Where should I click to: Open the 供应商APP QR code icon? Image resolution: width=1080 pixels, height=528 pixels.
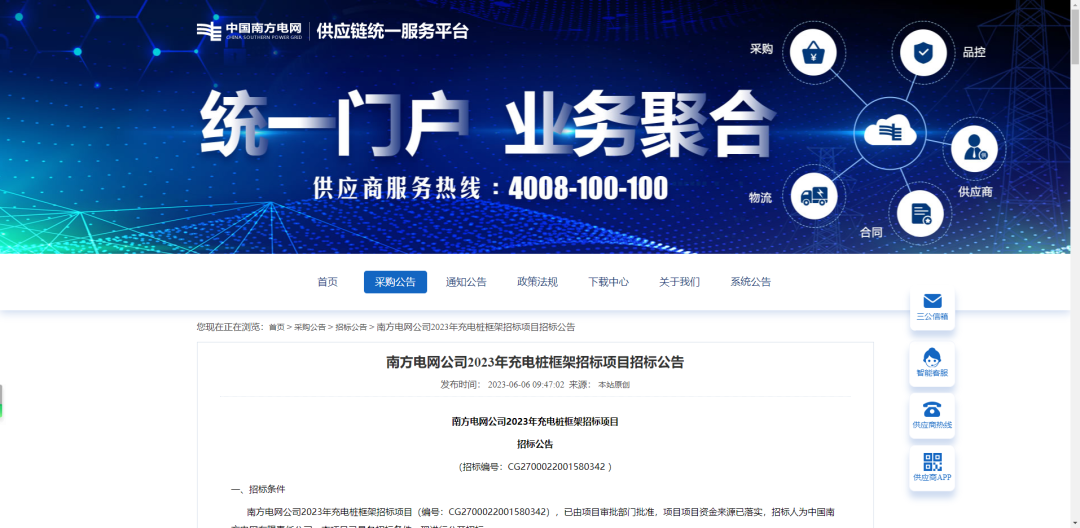point(932,462)
